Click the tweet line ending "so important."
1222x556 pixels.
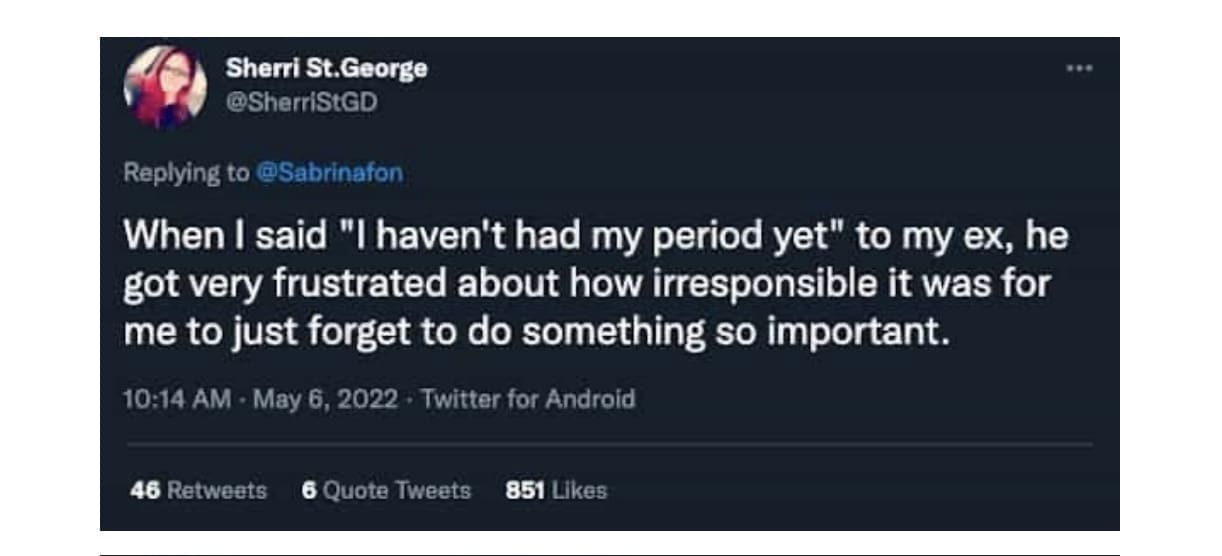click(533, 331)
